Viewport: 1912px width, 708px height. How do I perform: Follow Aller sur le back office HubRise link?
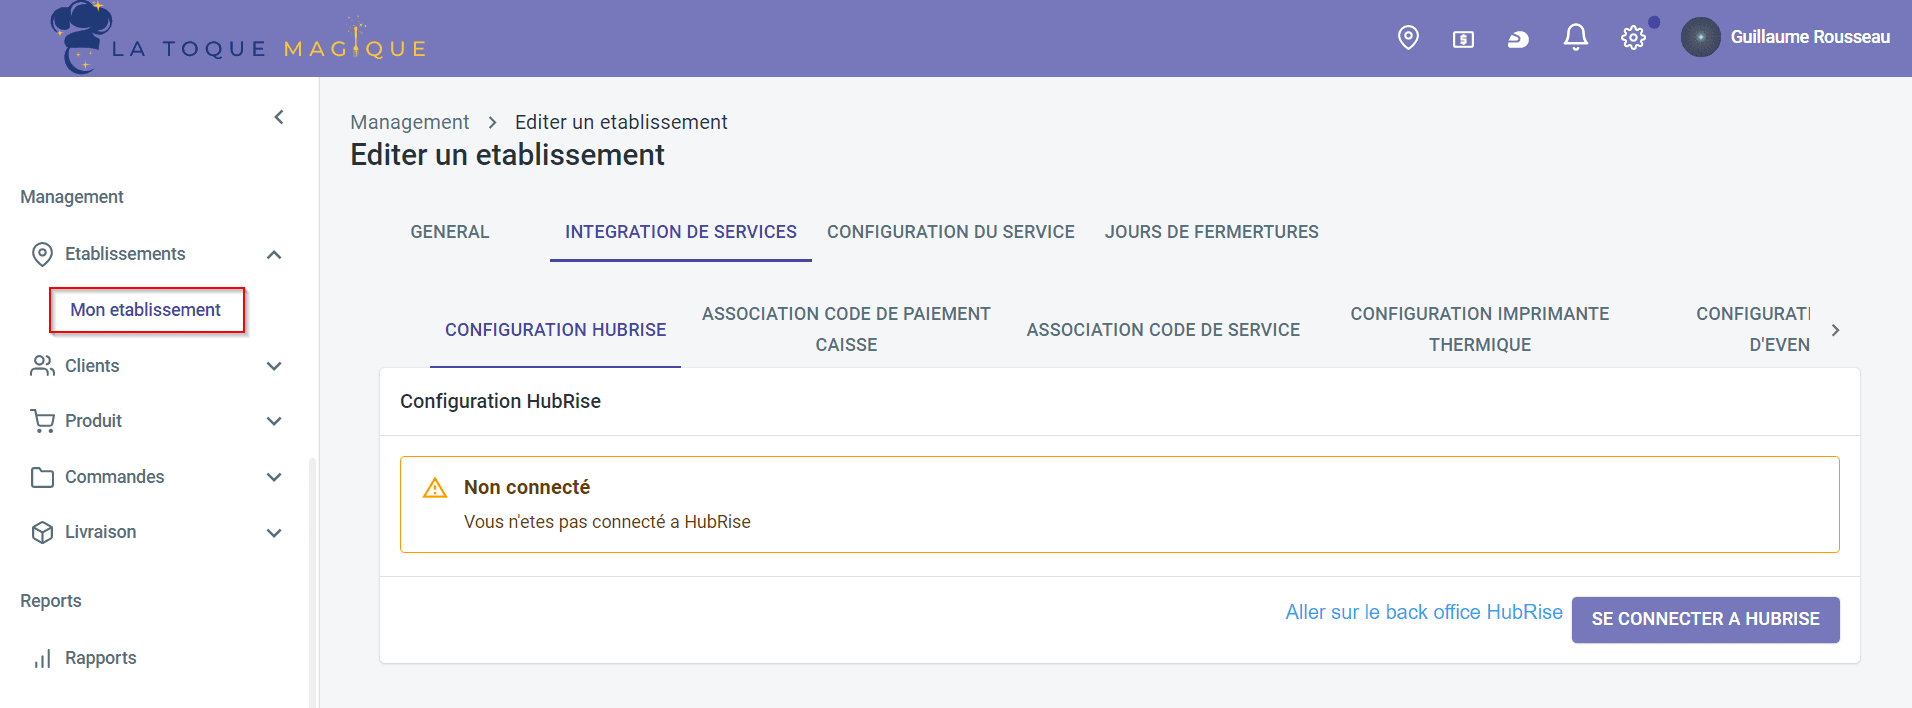coord(1423,612)
